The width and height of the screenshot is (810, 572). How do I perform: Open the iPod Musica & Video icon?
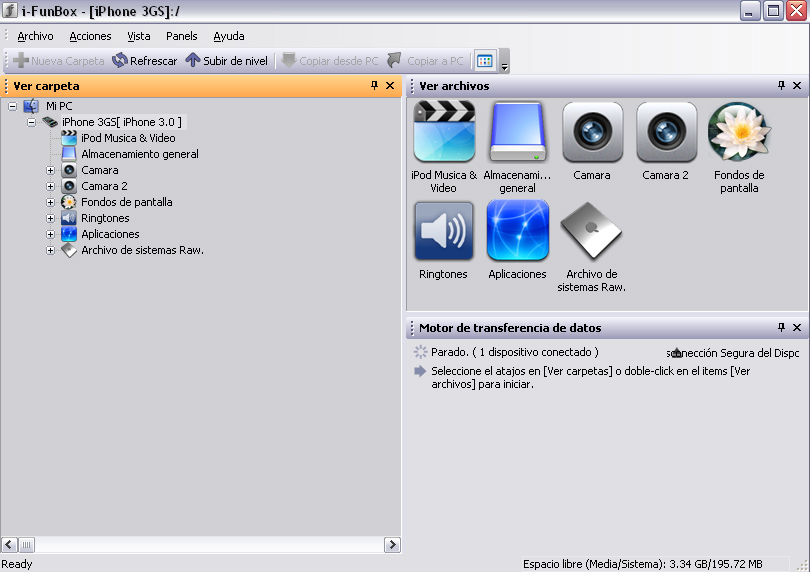pos(444,132)
